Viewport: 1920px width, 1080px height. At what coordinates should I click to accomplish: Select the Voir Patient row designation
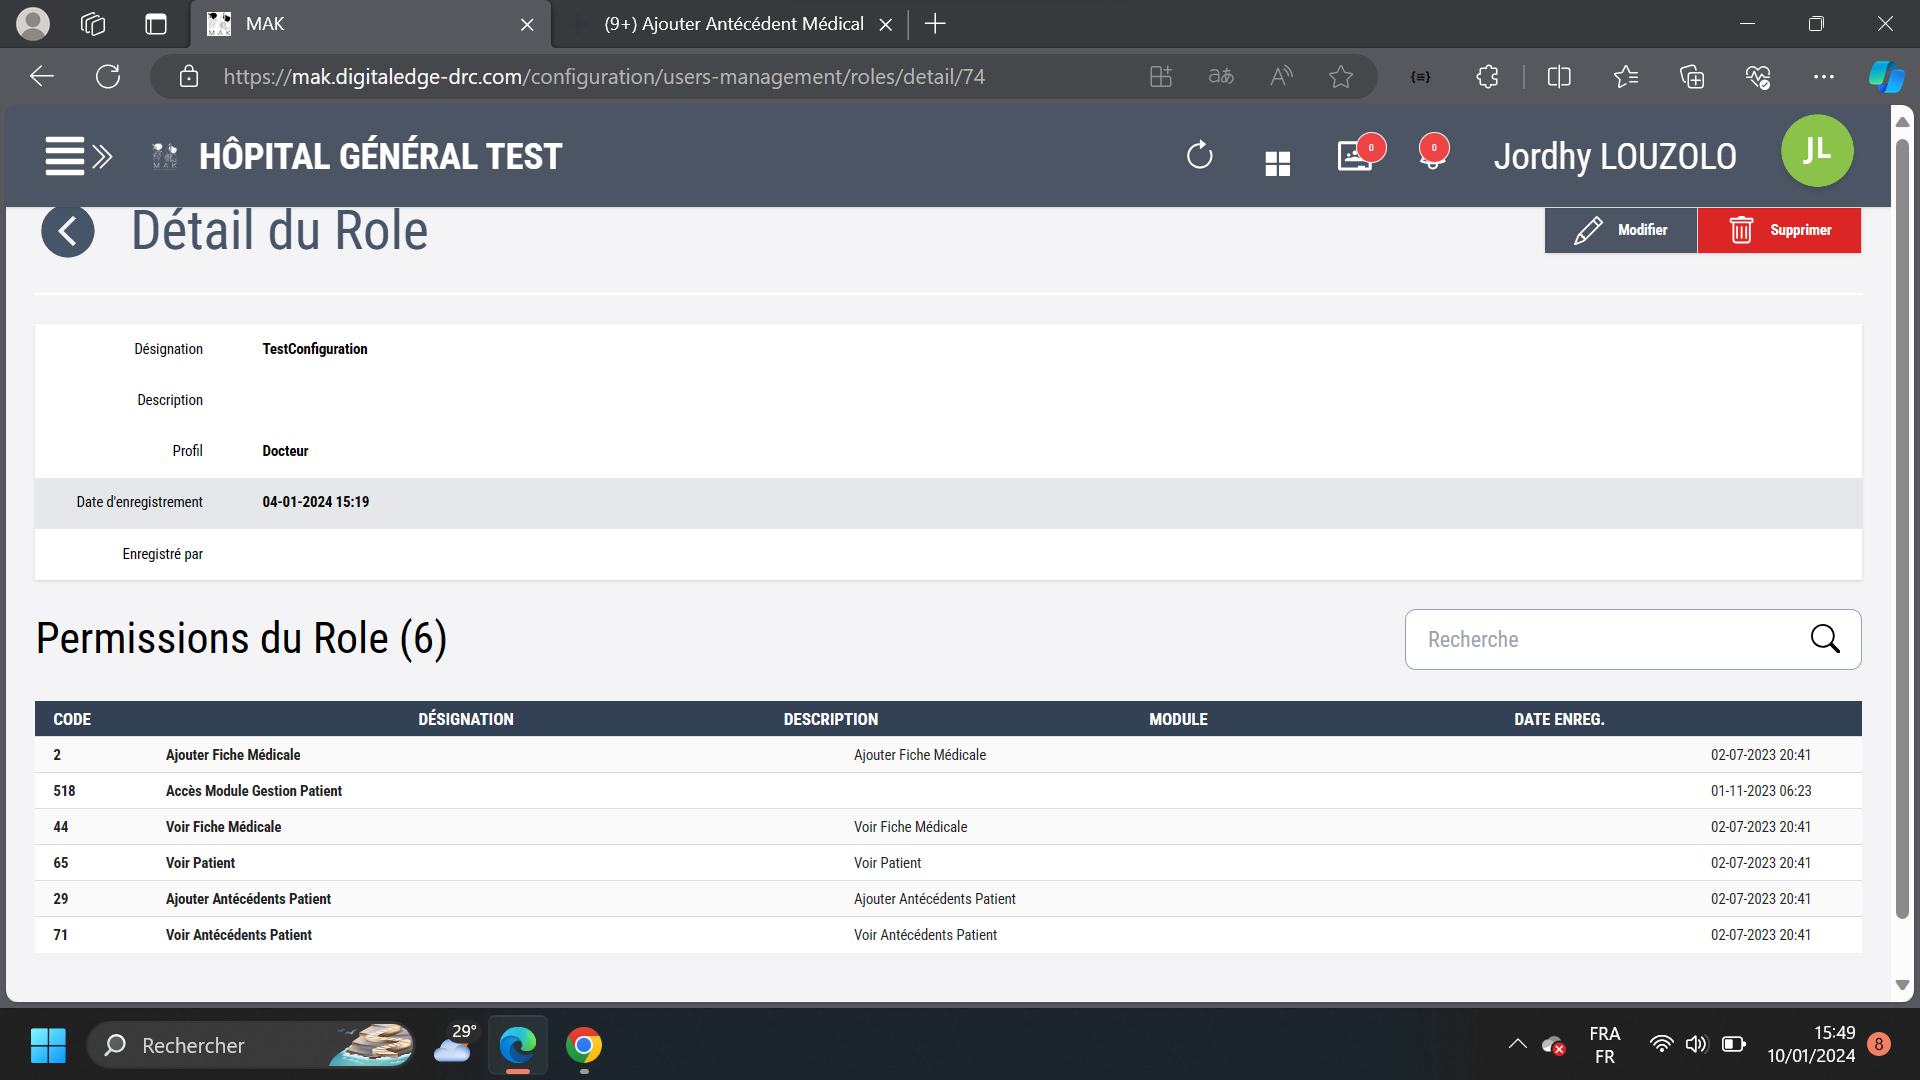click(x=200, y=863)
